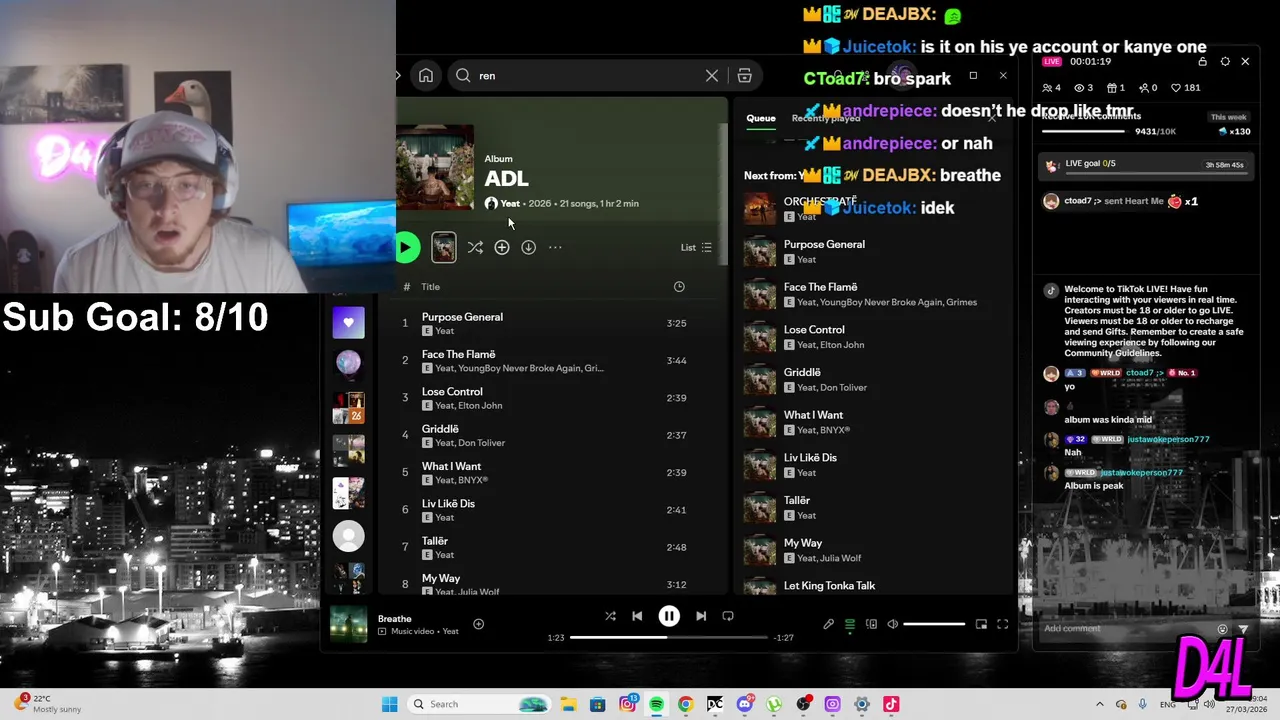Viewport: 1280px width, 720px height.
Task: Open the Spotify miniplayer icon
Action: (x=981, y=624)
